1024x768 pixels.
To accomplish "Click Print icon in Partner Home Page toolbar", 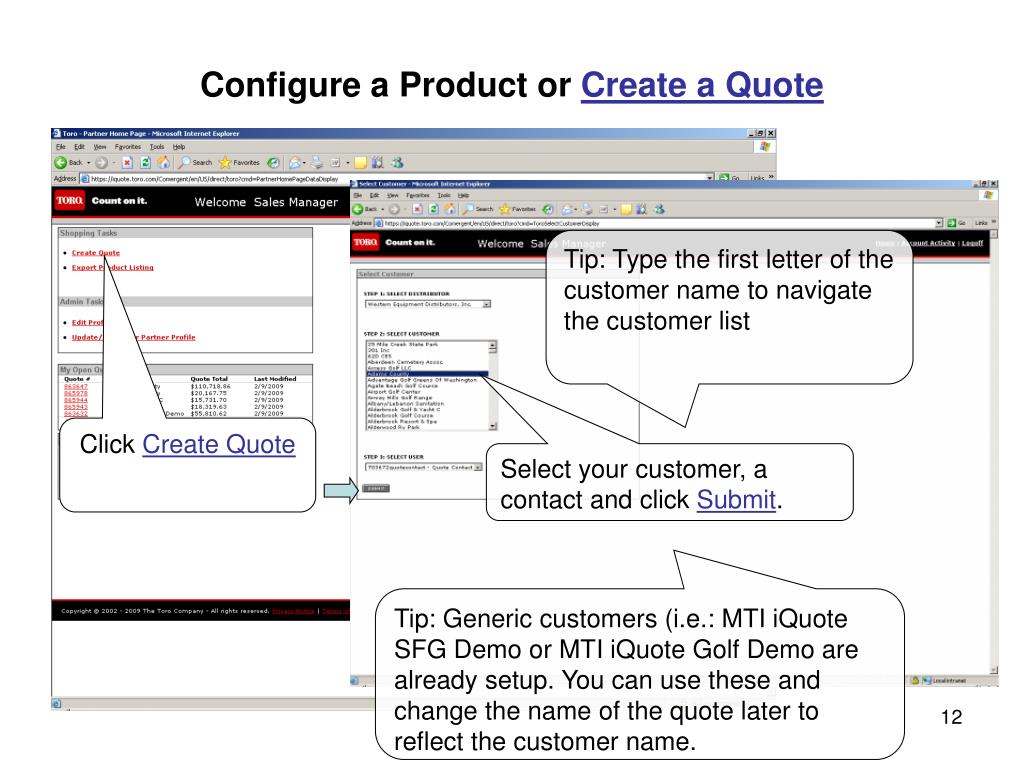I will [317, 163].
